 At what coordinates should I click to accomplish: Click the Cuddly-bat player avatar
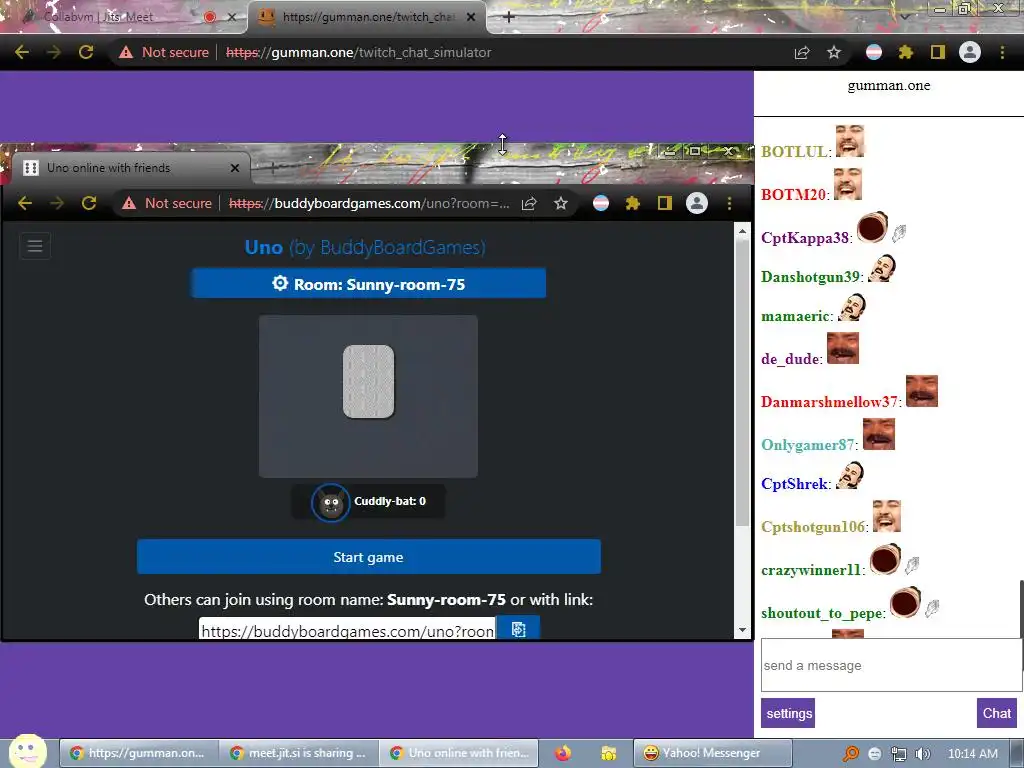330,502
